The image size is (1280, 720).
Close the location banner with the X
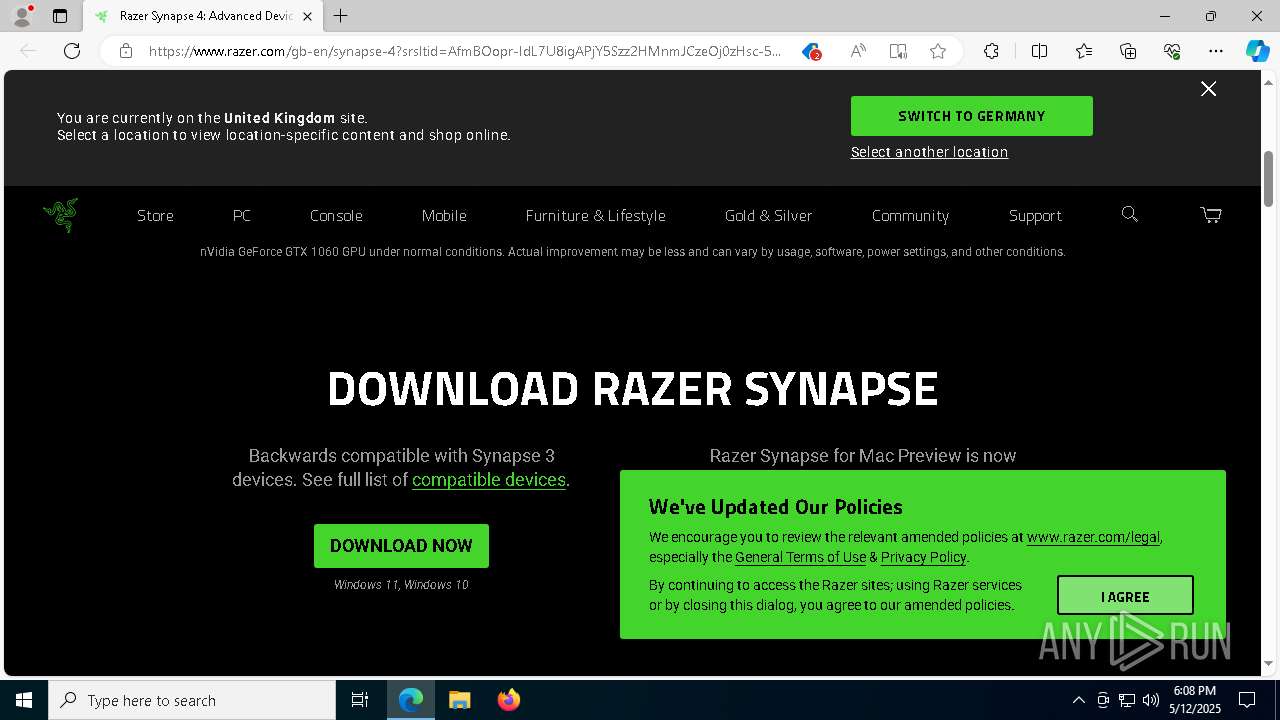(x=1208, y=89)
